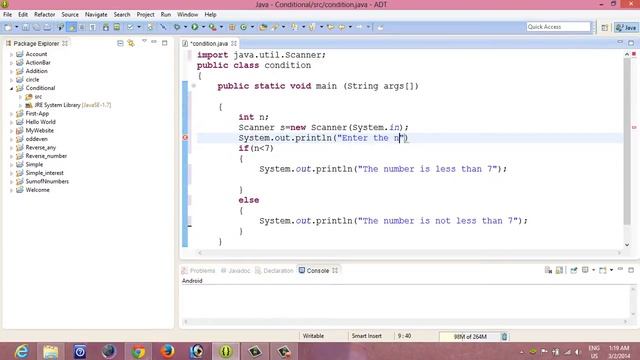Click the editor vertical scrollbar
This screenshot has height=360, width=640.
coord(627,141)
